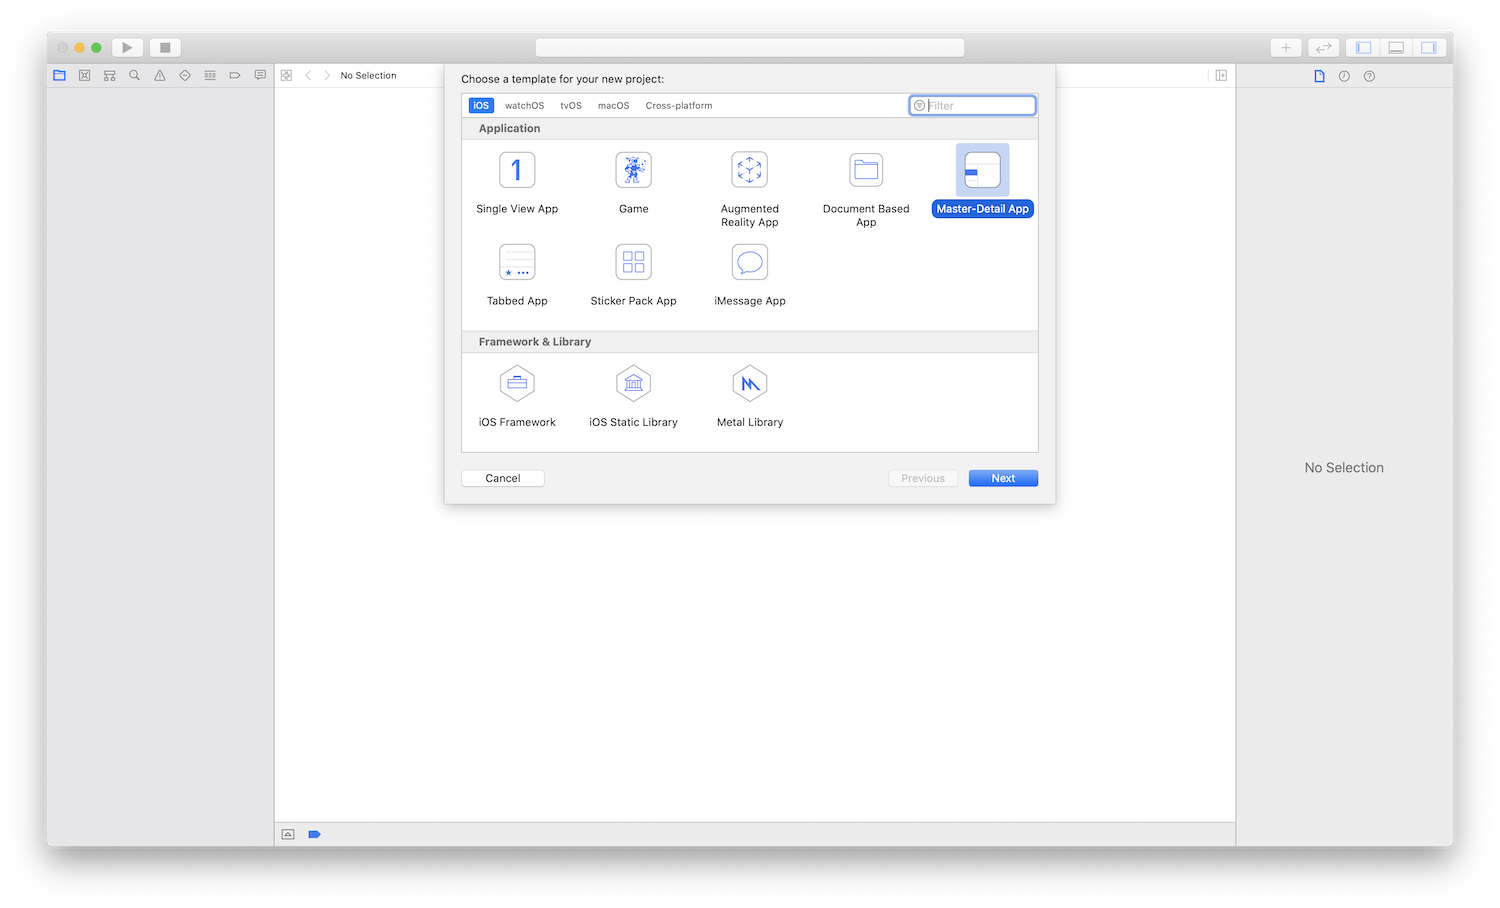The image size is (1500, 908).
Task: Click 'No Selection' in the jump bar
Action: click(x=368, y=75)
